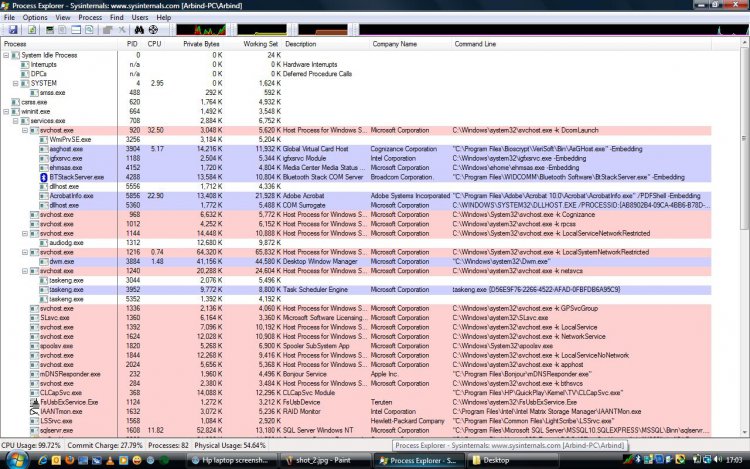Launch Firefox from the Quick Launch bar
Image resolution: width=750 pixels, height=469 pixels.
pyautogui.click(x=70, y=460)
